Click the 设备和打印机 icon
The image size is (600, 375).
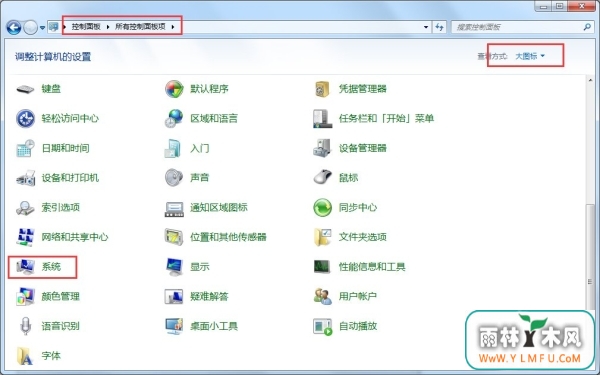pyautogui.click(x=25, y=178)
